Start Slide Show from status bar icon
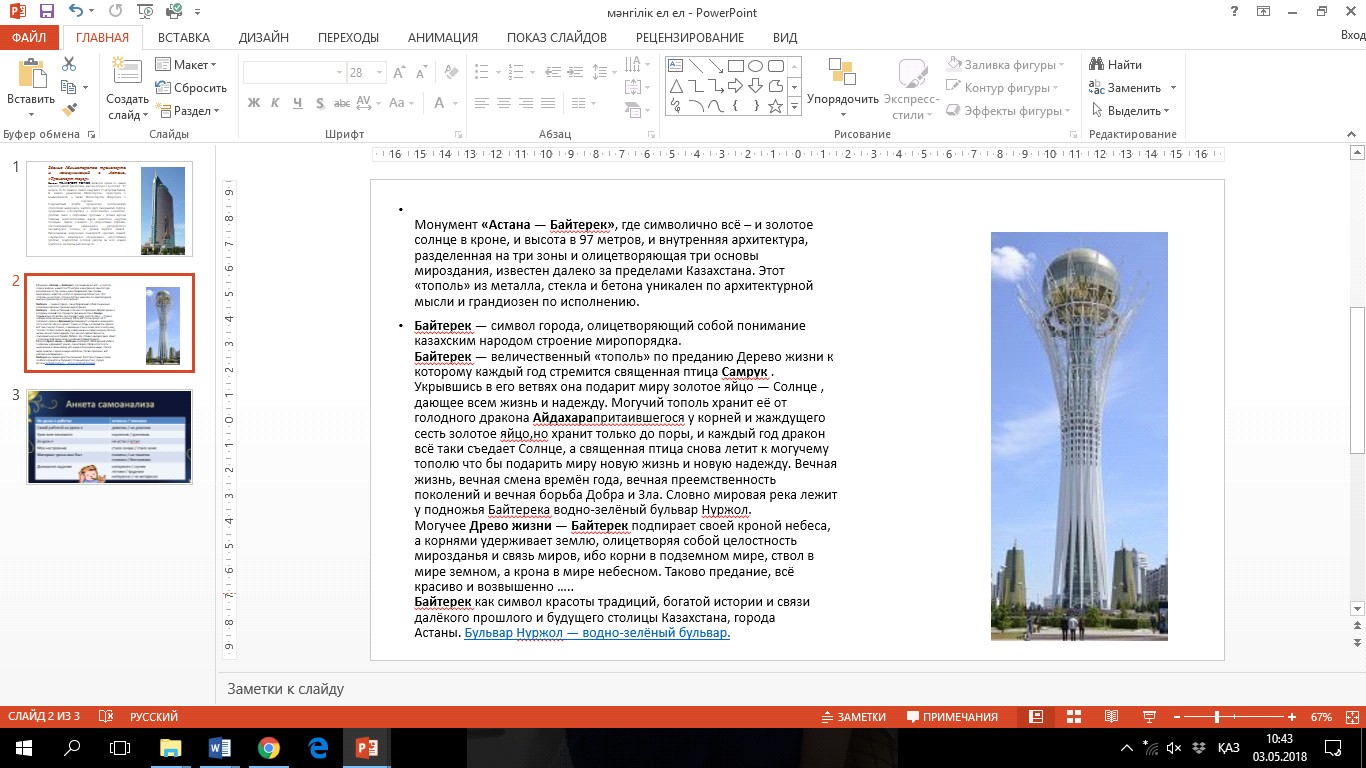The height and width of the screenshot is (768, 1366). pyautogui.click(x=1149, y=717)
